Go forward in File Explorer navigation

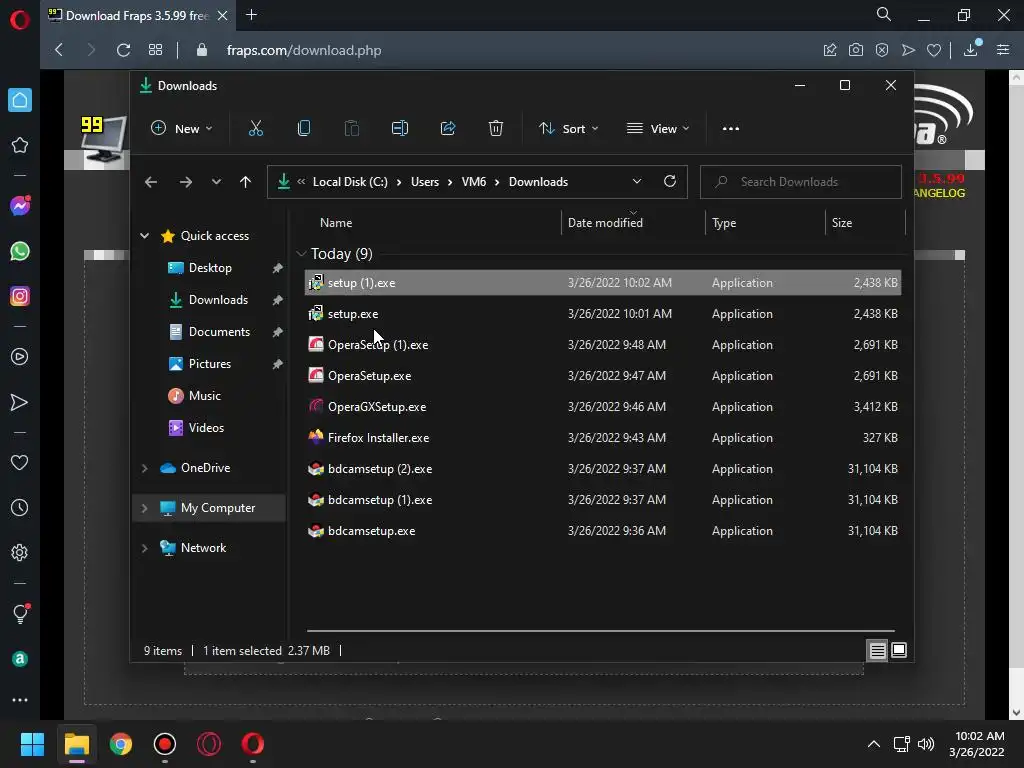186,182
